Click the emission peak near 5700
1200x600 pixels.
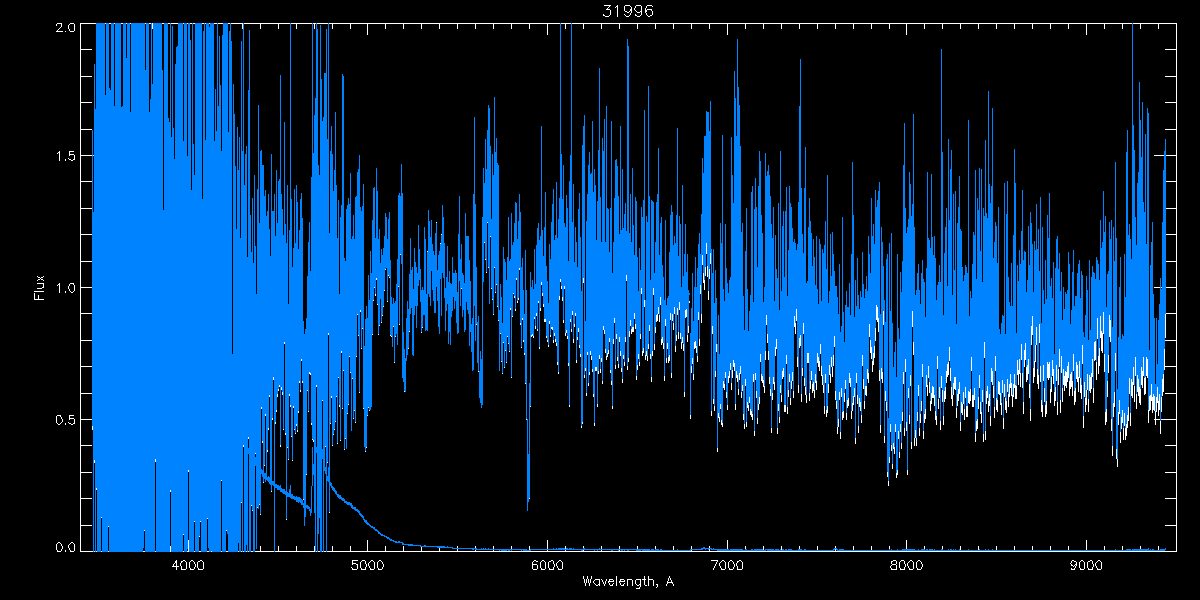tap(491, 130)
